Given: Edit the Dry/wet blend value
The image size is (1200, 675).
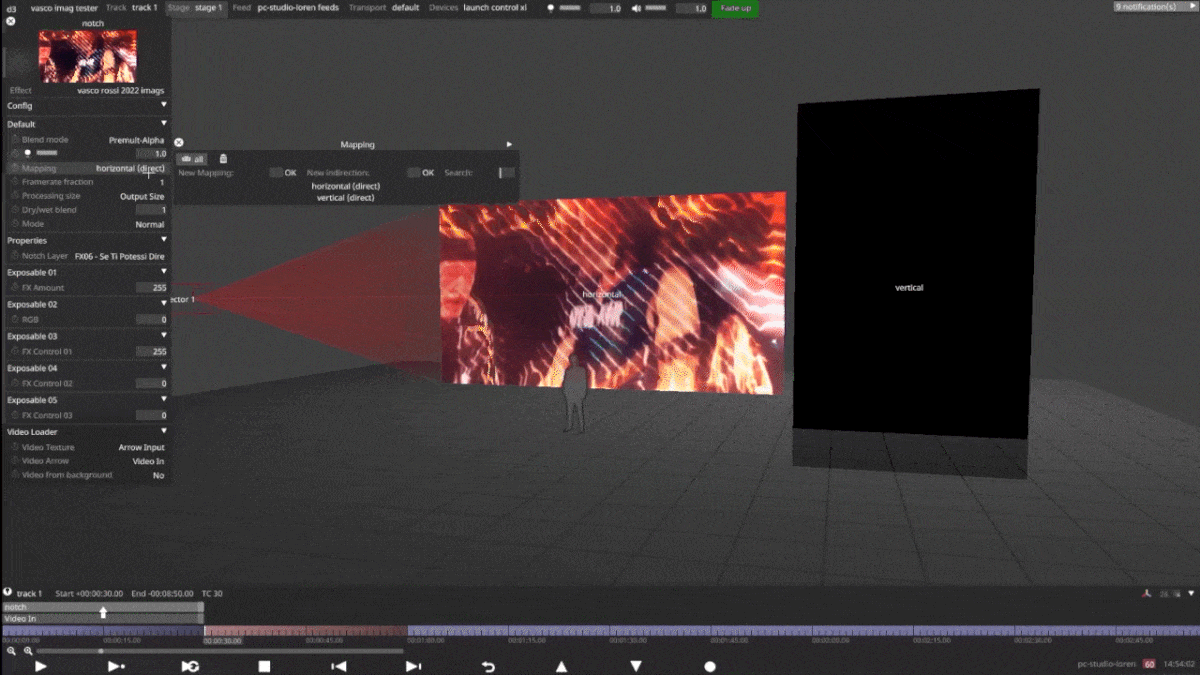Looking at the screenshot, I should (152, 210).
